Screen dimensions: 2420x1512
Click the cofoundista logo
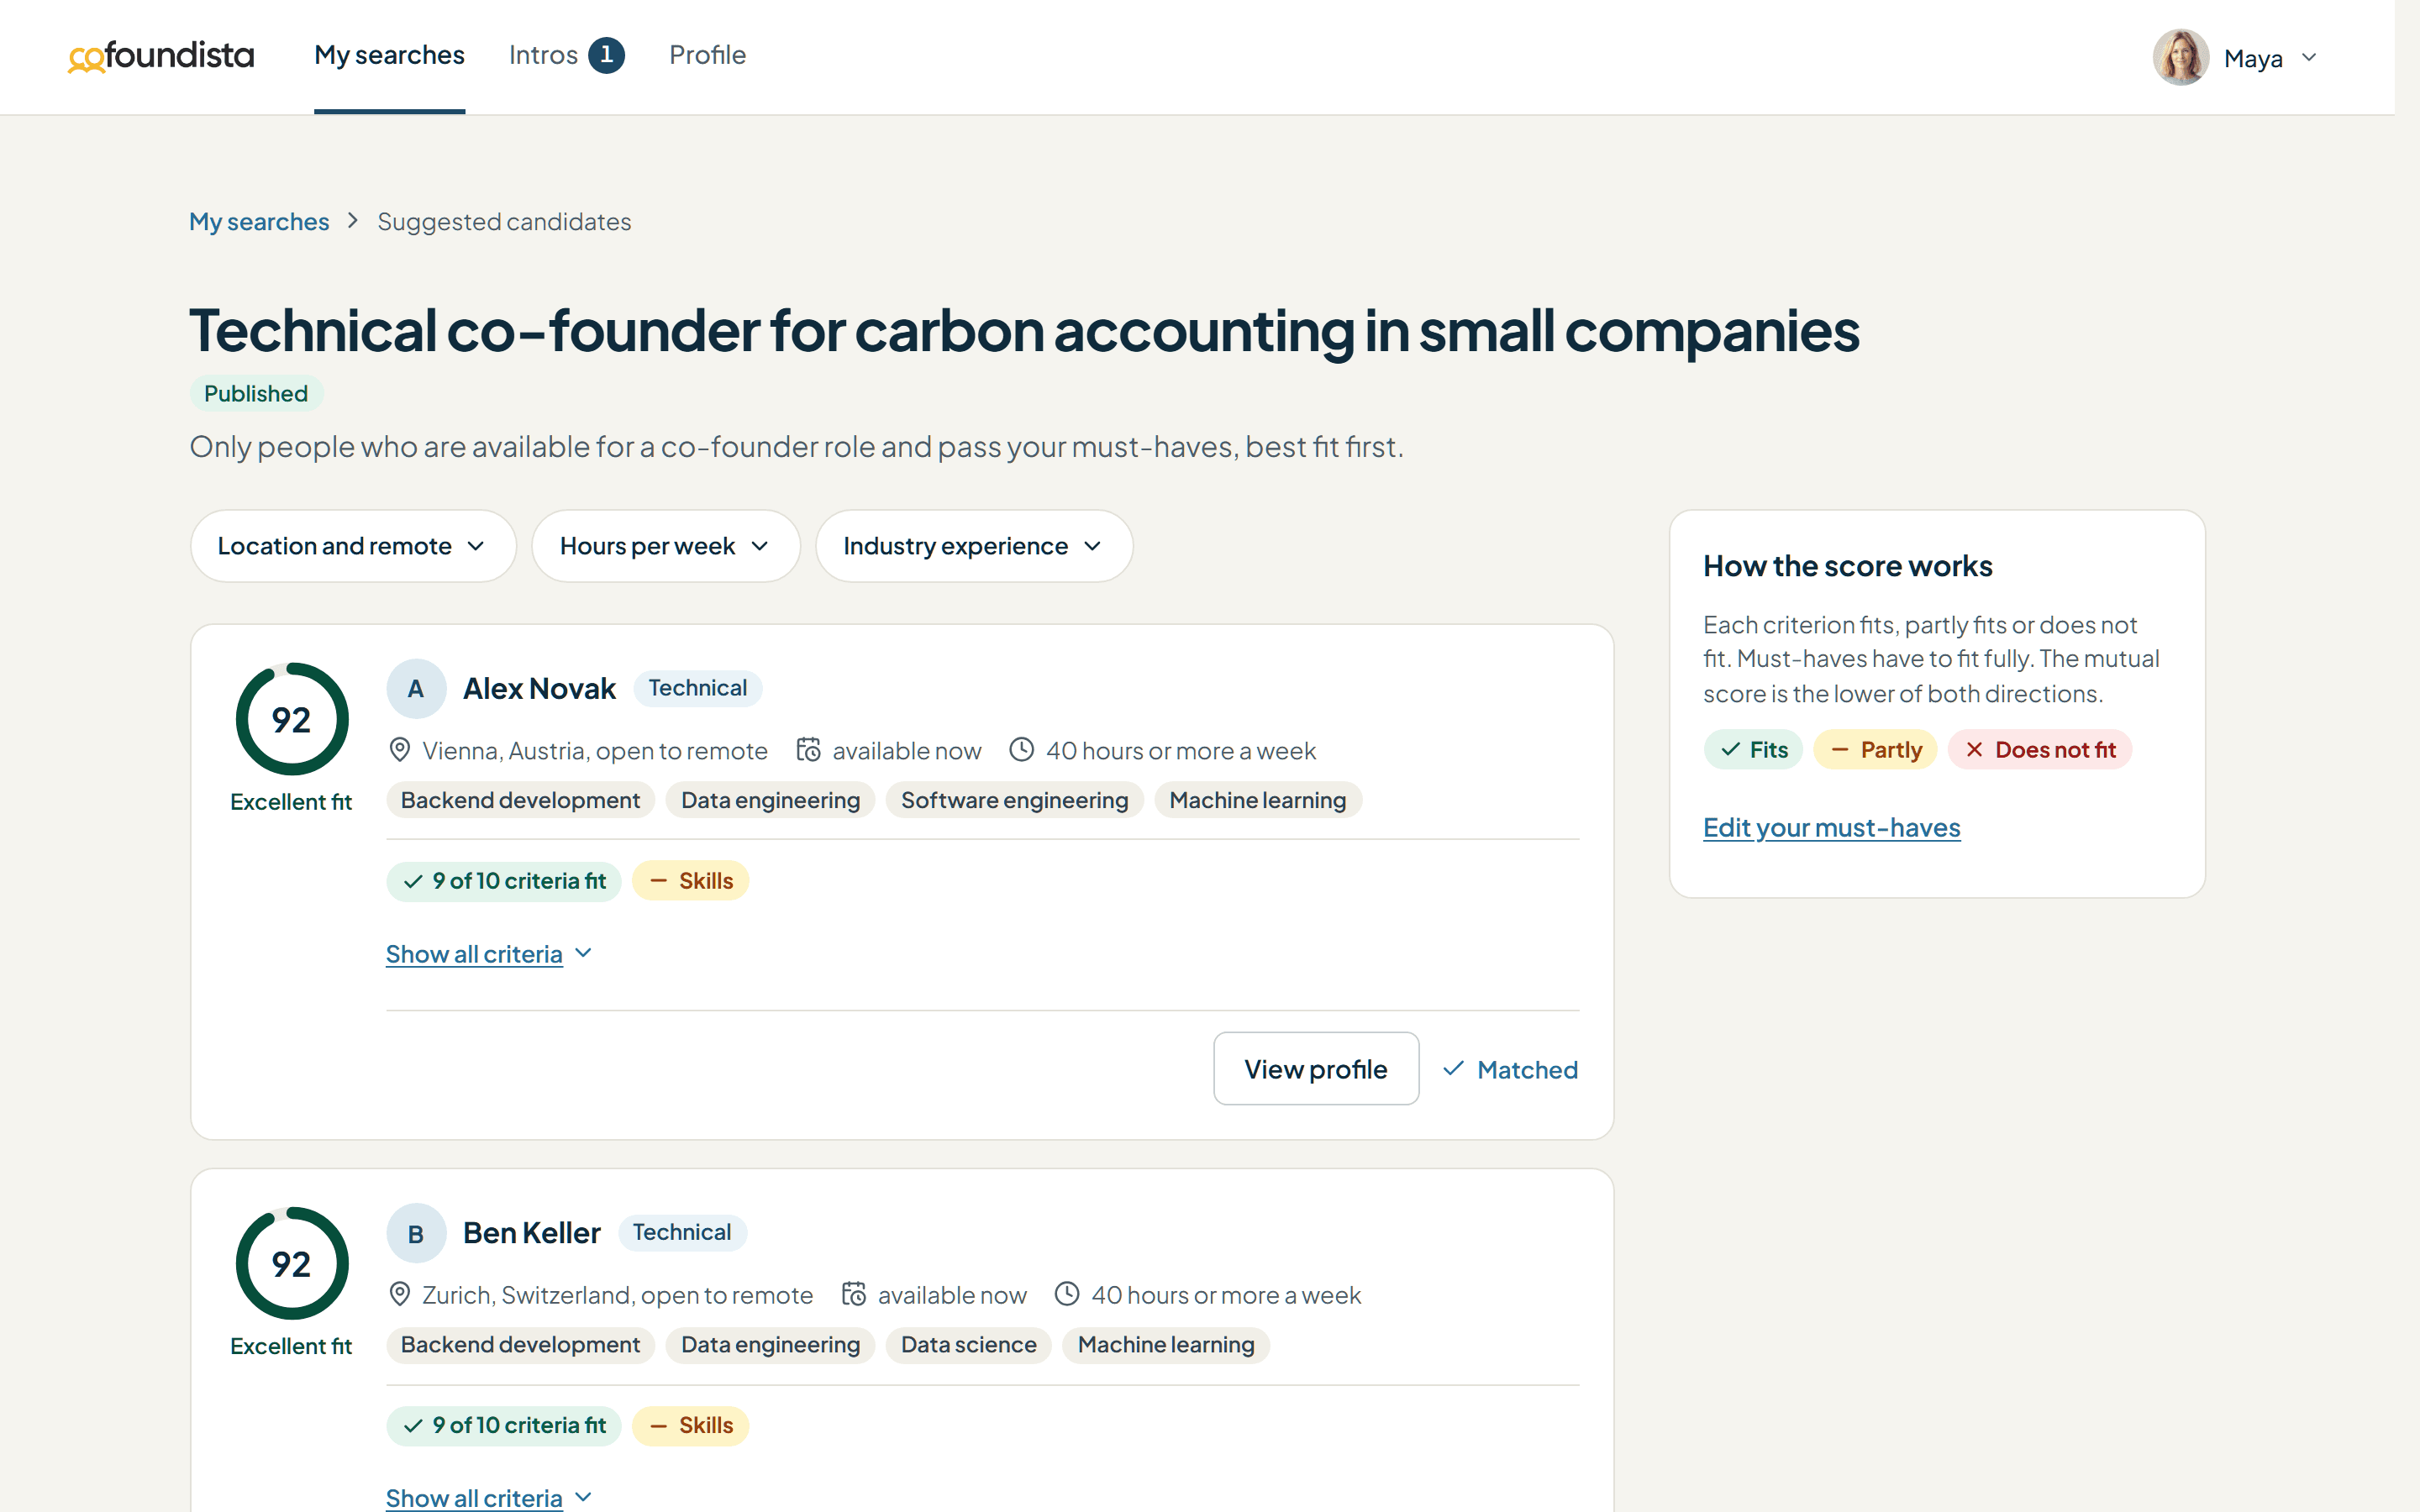coord(161,56)
